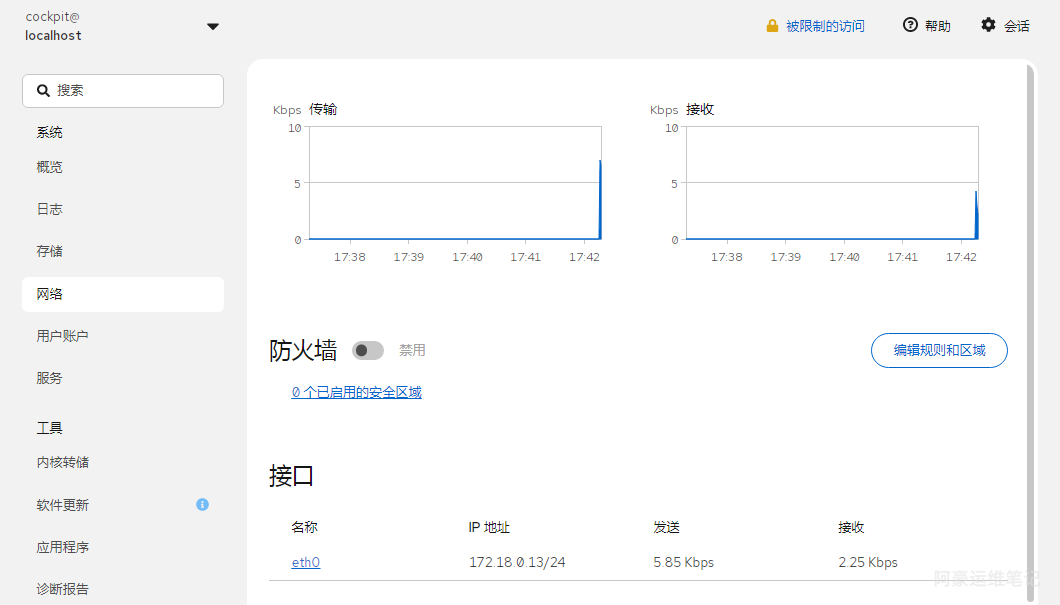Toggle the firewall switch on
The image size is (1060, 605).
(x=368, y=350)
